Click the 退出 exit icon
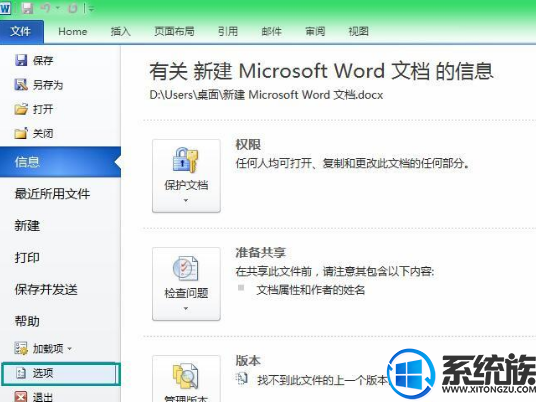This screenshot has width=536, height=402. tap(21, 397)
